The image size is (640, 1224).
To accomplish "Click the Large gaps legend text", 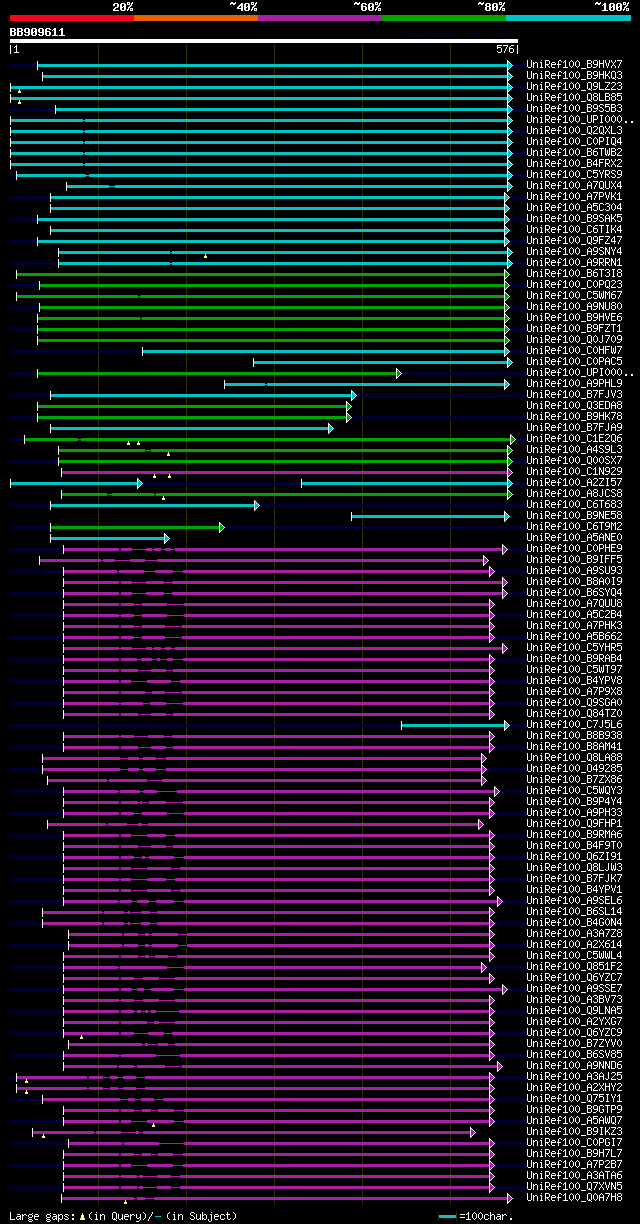I will 123,1216.
